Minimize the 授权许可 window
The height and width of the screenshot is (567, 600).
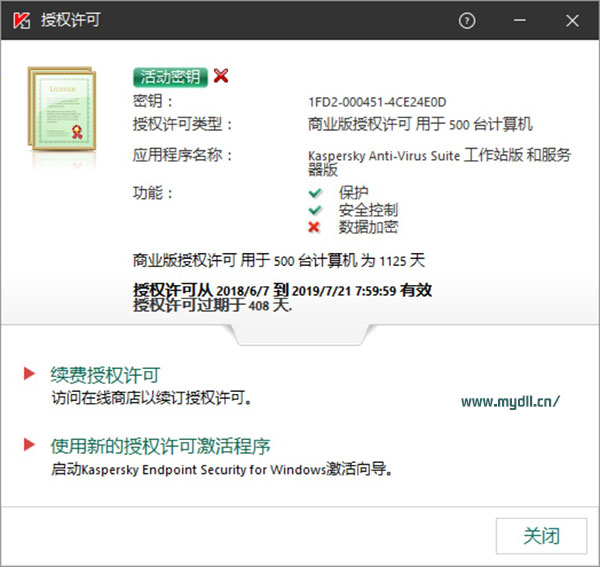(x=520, y=21)
